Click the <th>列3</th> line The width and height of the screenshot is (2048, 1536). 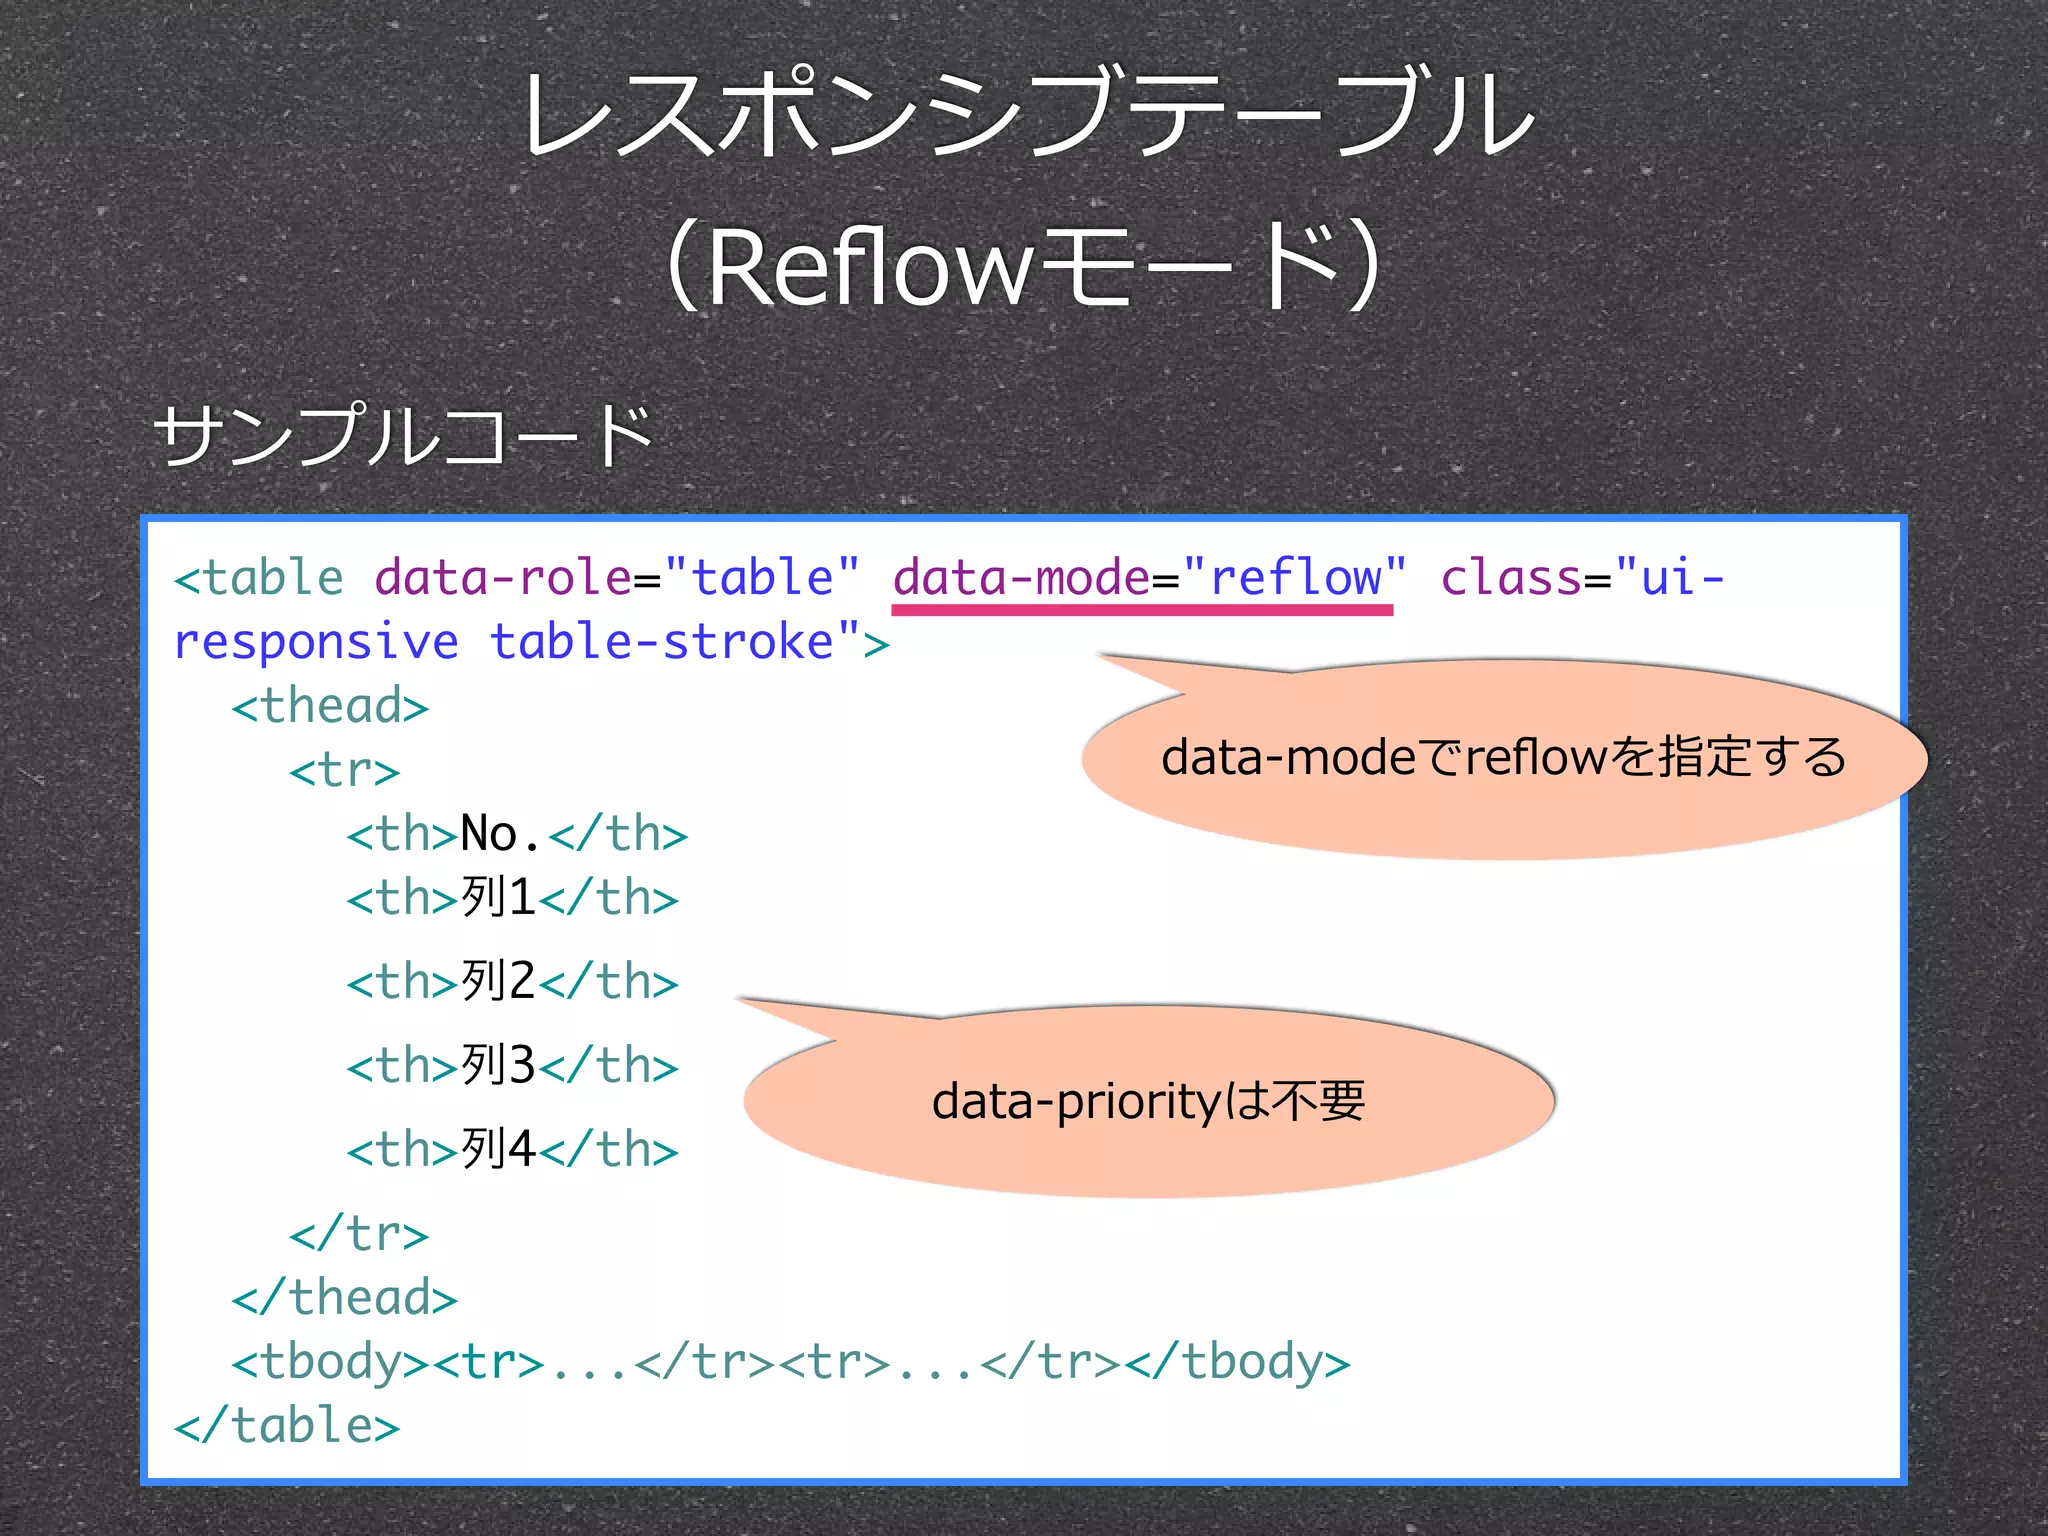point(512,1065)
